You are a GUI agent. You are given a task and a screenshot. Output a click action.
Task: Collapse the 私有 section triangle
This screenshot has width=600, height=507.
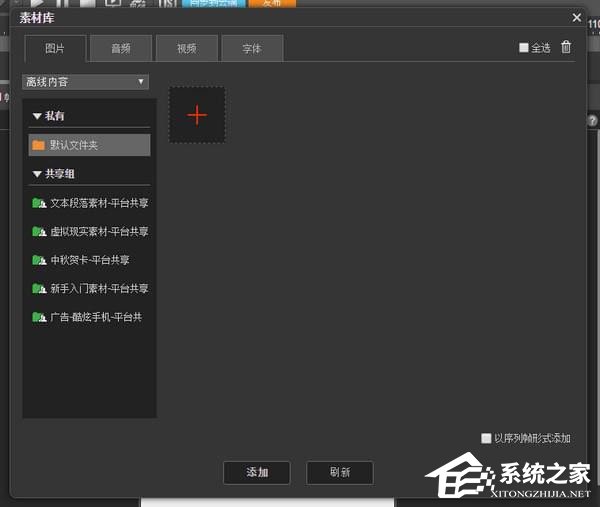point(37,116)
